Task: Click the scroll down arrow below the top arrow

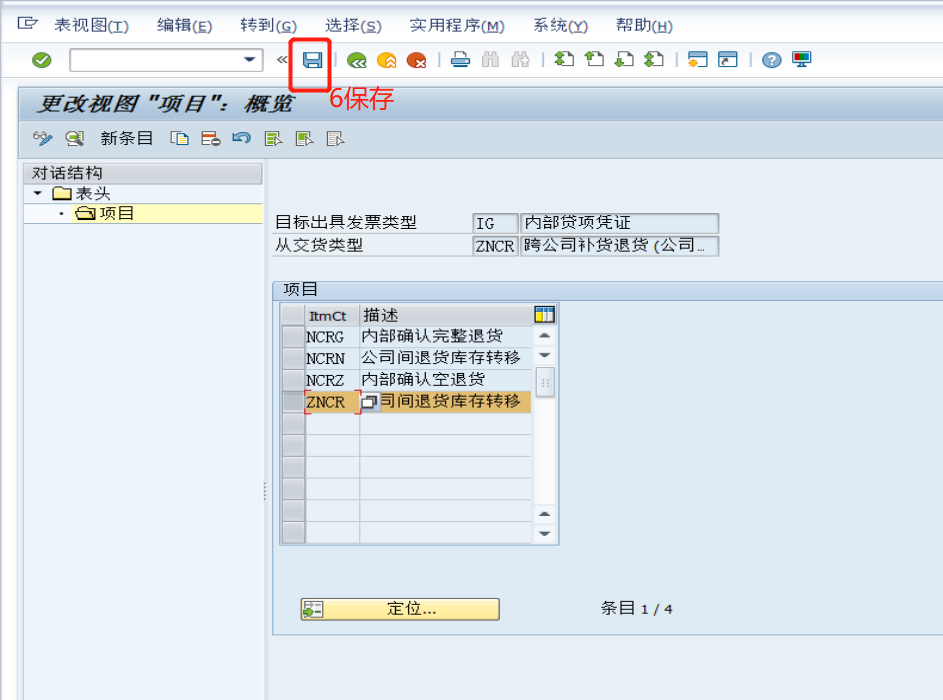Action: [544, 355]
